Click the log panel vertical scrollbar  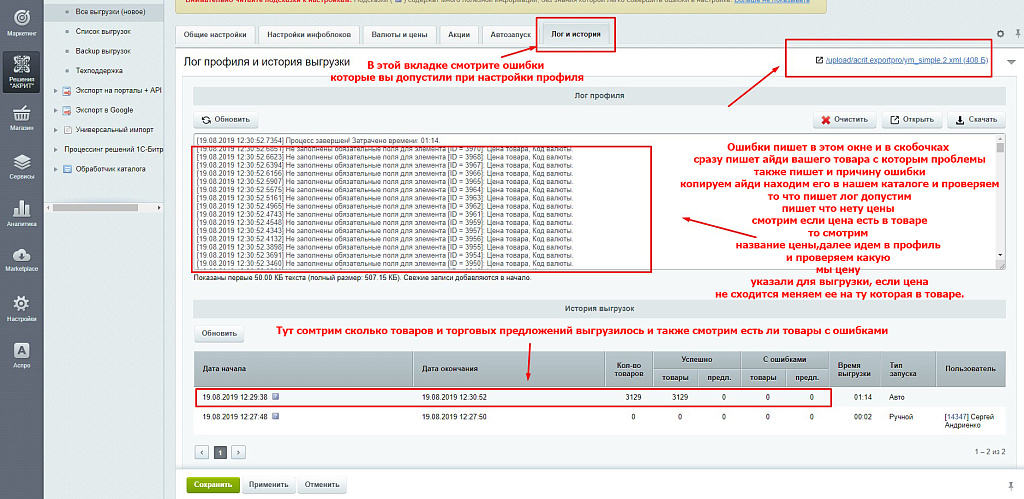pos(1000,200)
